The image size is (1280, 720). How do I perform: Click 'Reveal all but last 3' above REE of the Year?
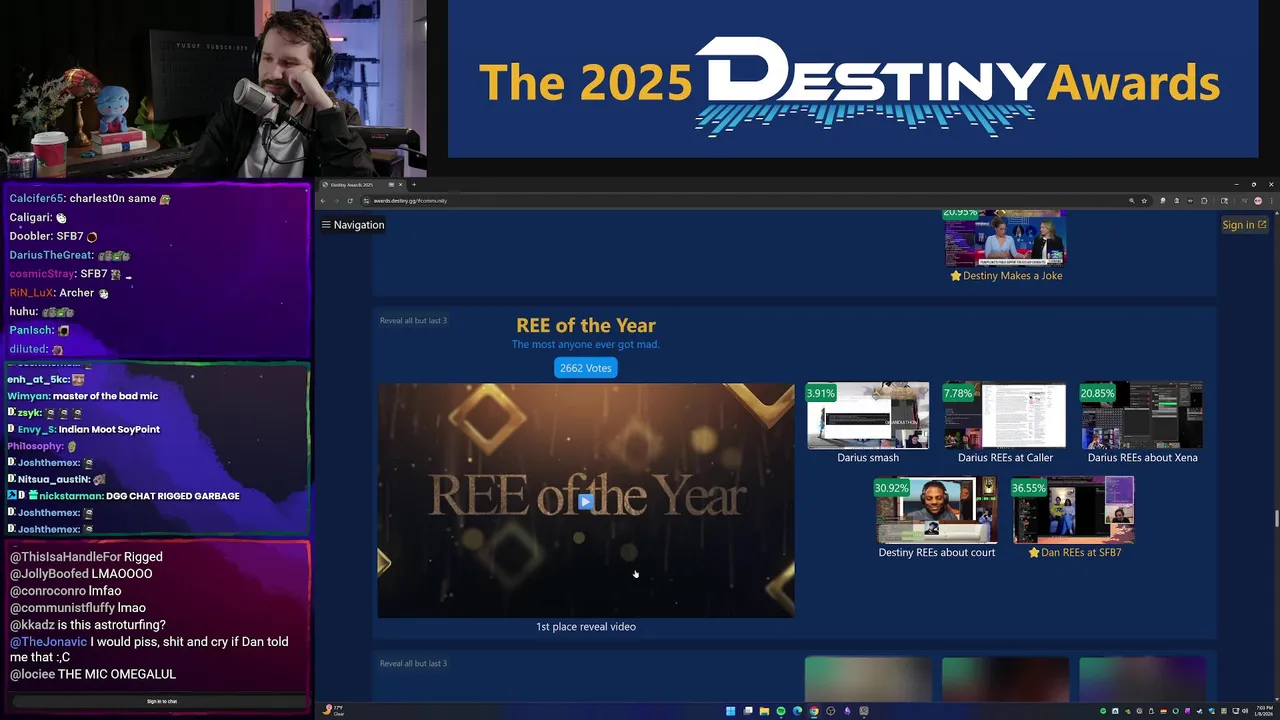[413, 321]
